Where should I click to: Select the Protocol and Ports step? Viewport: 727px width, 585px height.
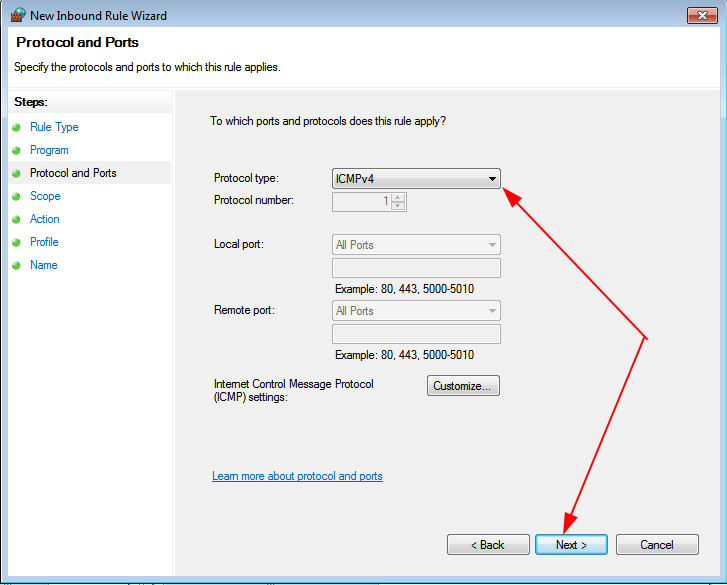tap(73, 173)
